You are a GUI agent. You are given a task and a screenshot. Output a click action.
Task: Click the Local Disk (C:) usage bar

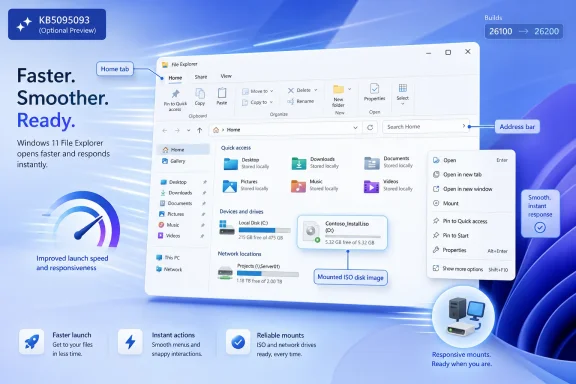(x=264, y=230)
